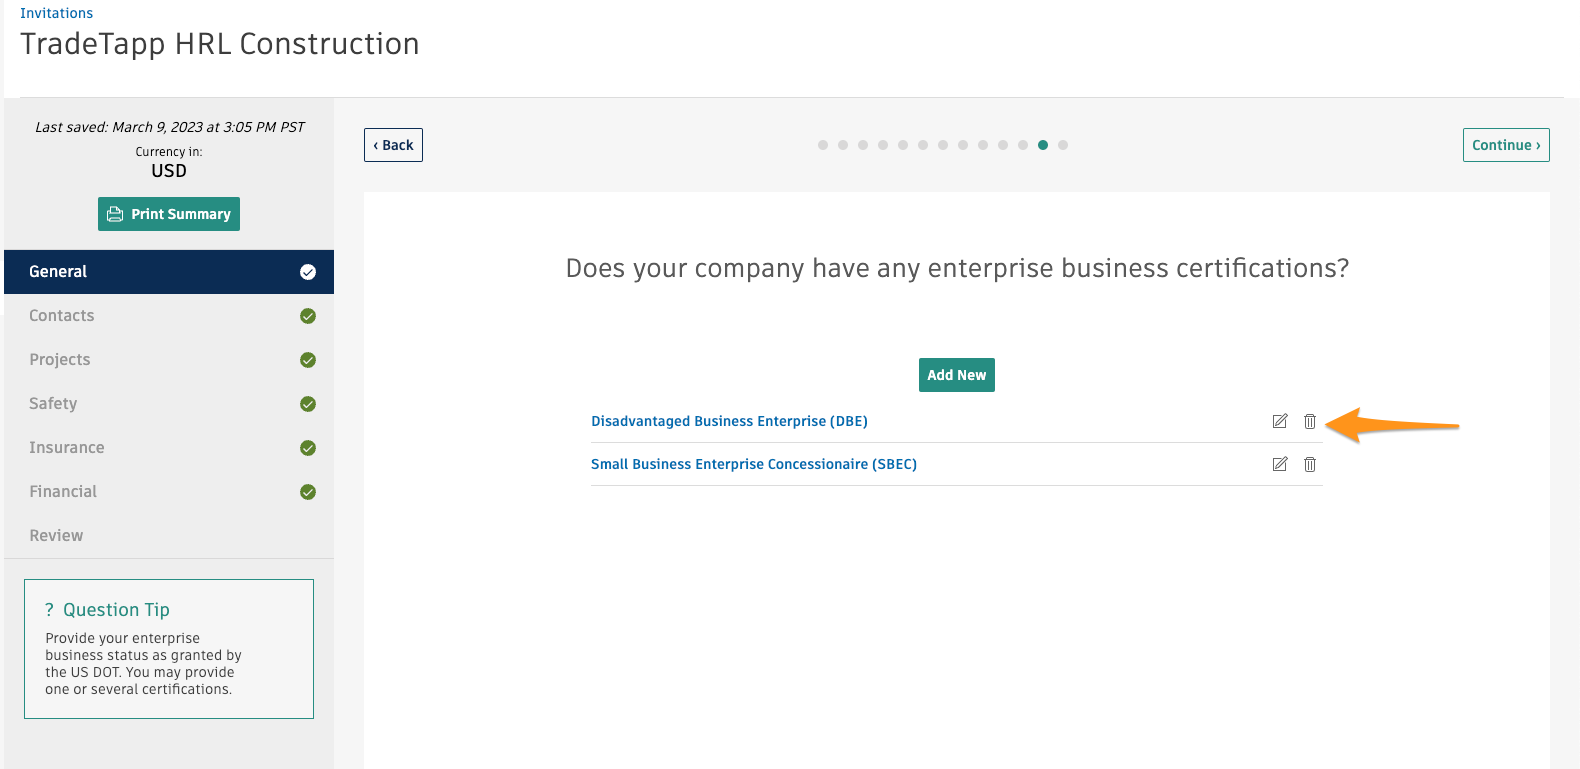Click the completed status check for Insurance section
This screenshot has height=769, width=1580.
point(307,447)
